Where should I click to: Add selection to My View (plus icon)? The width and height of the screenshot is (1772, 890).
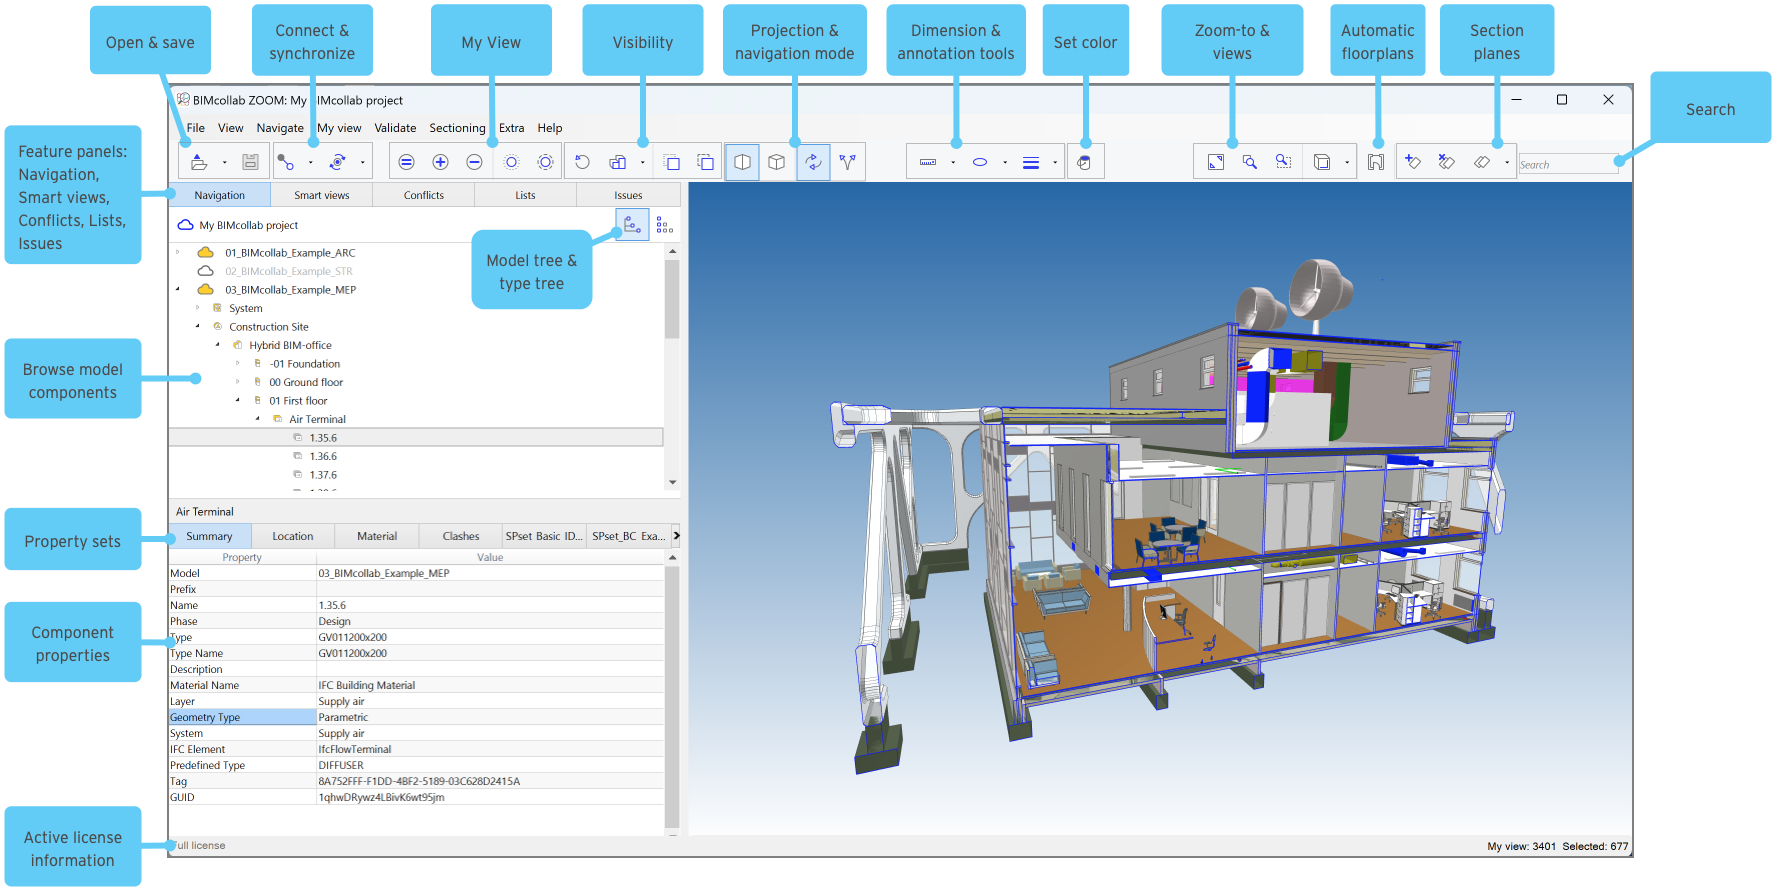point(440,162)
